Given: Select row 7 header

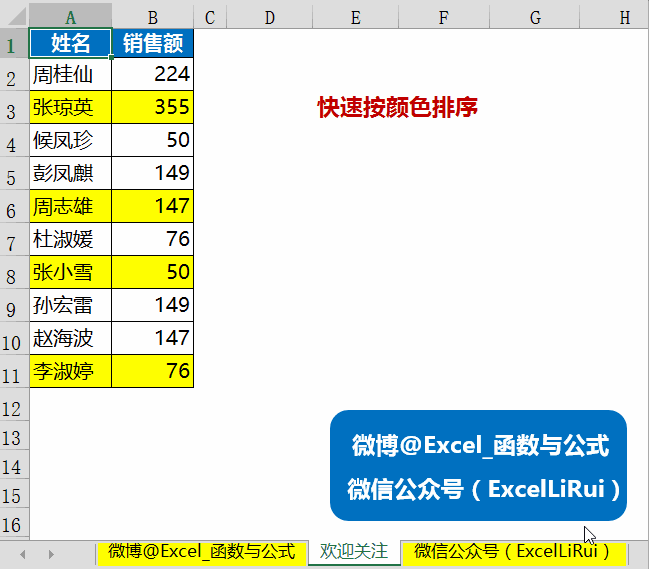Looking at the screenshot, I should pos(14,239).
